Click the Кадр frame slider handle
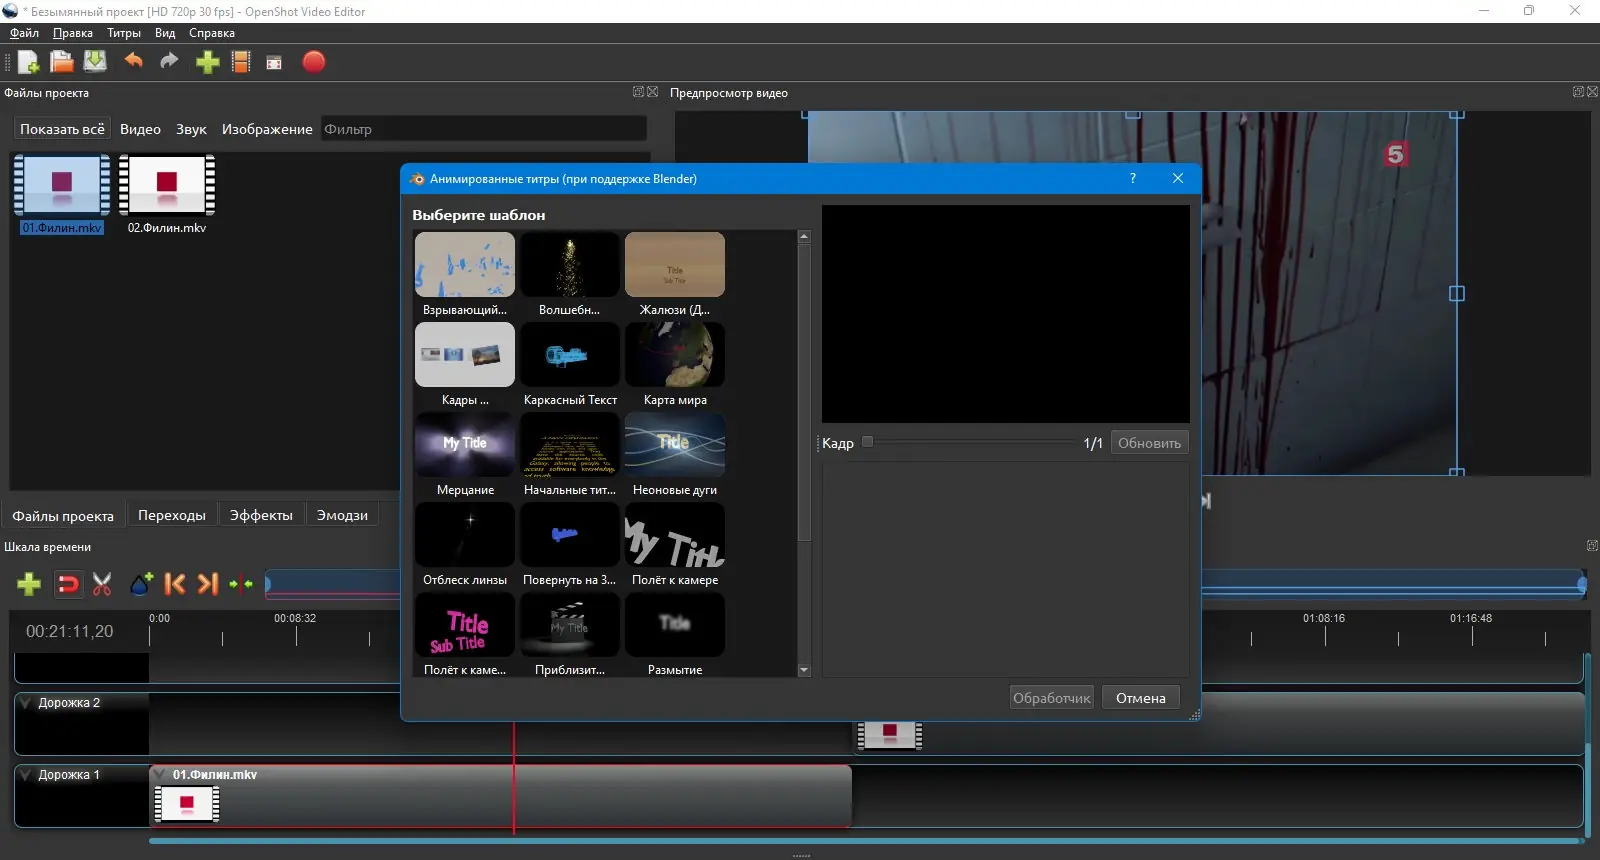 tap(867, 442)
